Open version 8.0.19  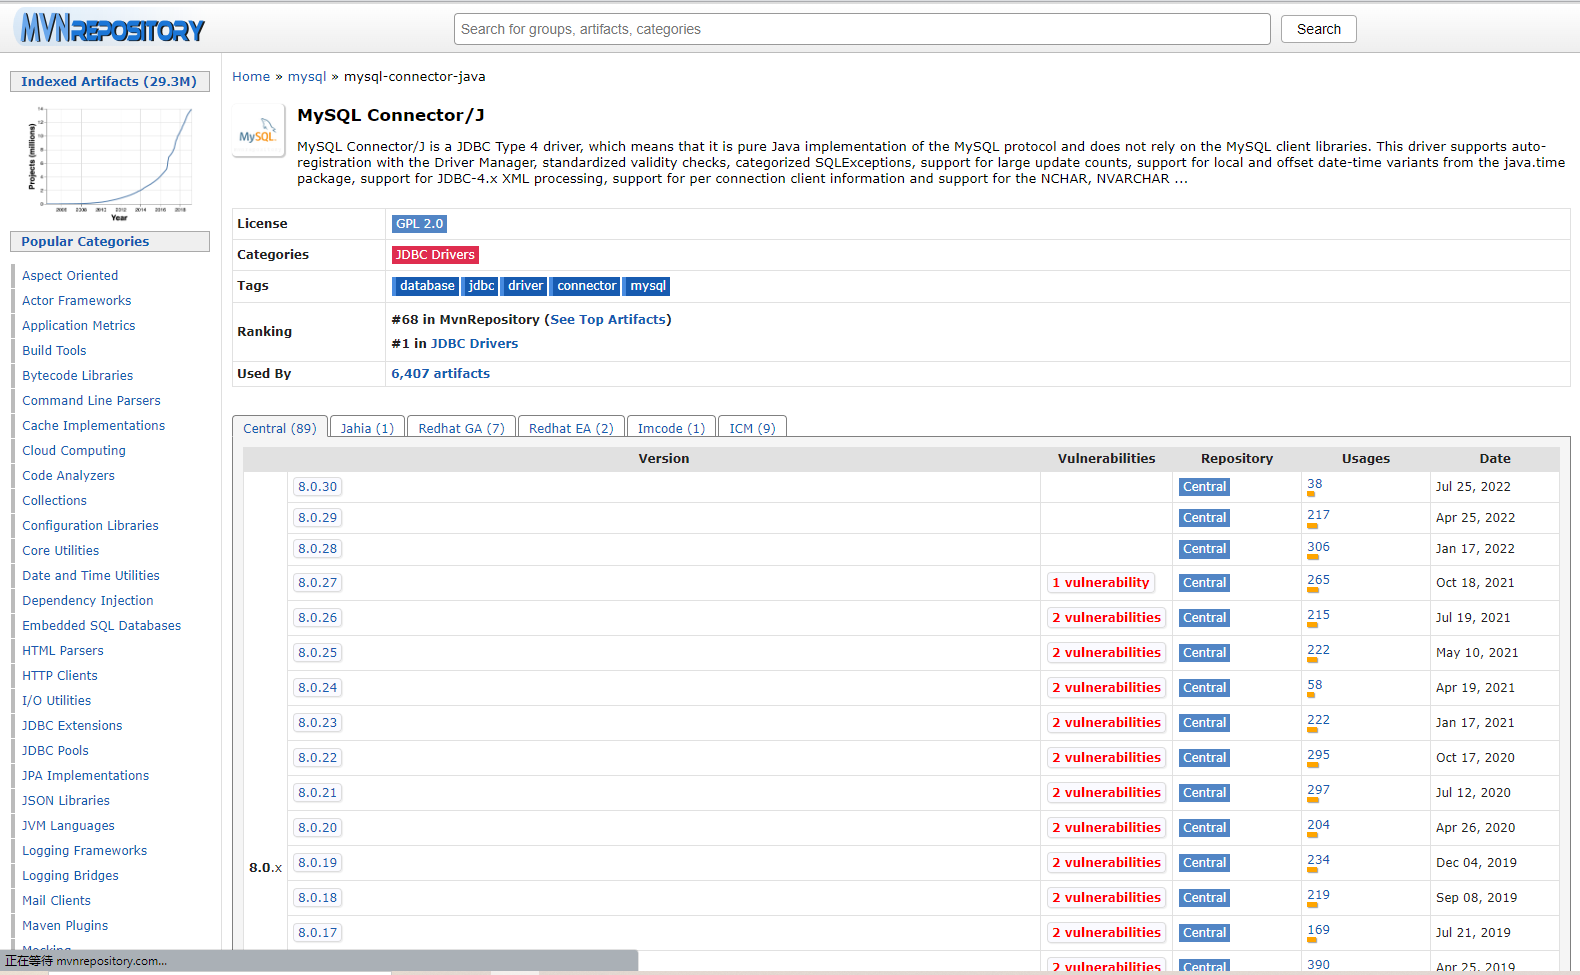317,863
